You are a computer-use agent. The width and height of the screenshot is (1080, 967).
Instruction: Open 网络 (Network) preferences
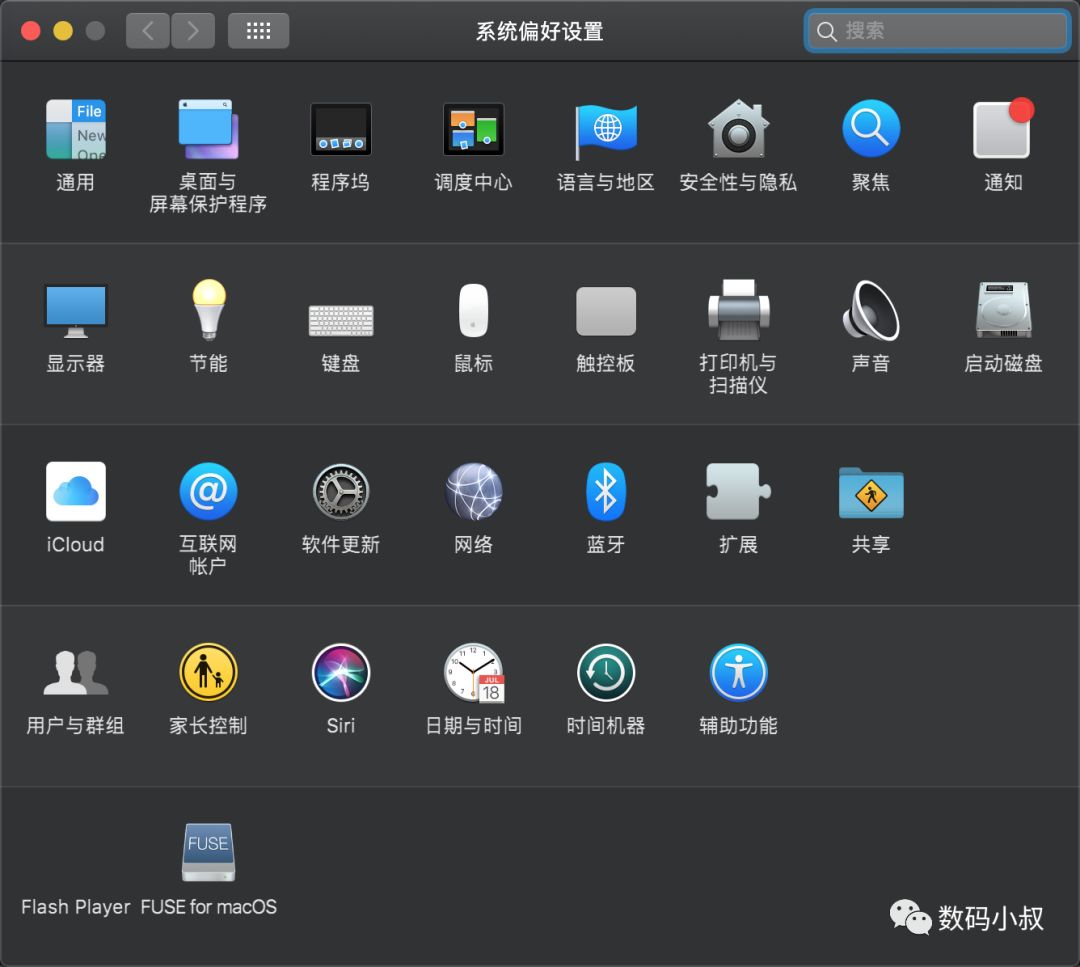473,492
